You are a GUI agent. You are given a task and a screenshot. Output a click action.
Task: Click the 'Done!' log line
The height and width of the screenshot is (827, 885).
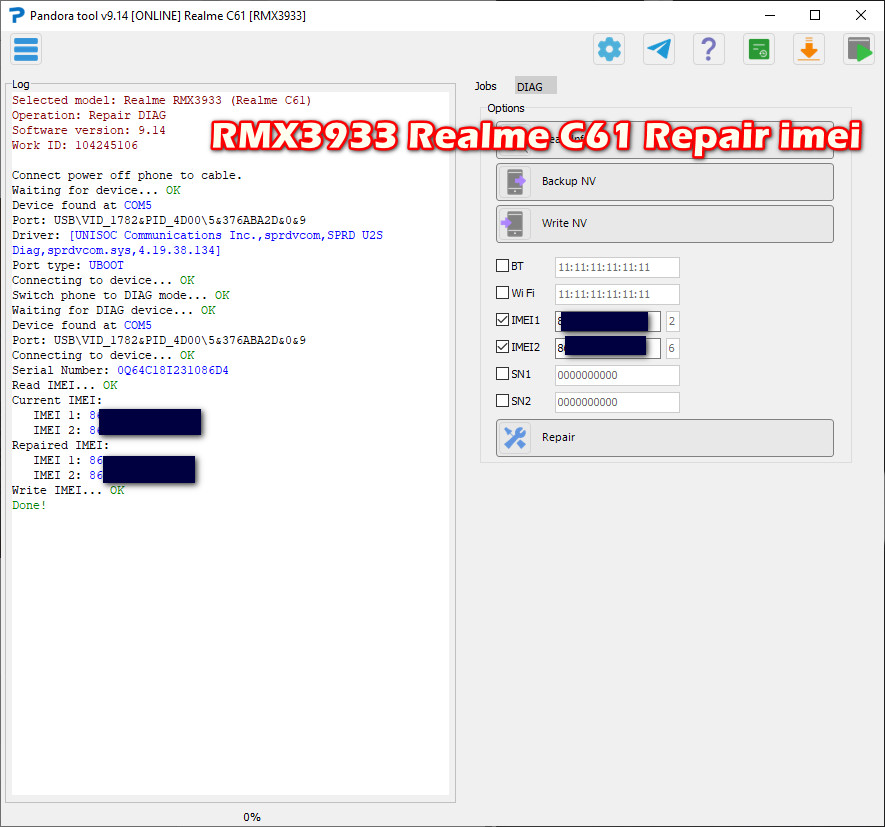tap(29, 505)
